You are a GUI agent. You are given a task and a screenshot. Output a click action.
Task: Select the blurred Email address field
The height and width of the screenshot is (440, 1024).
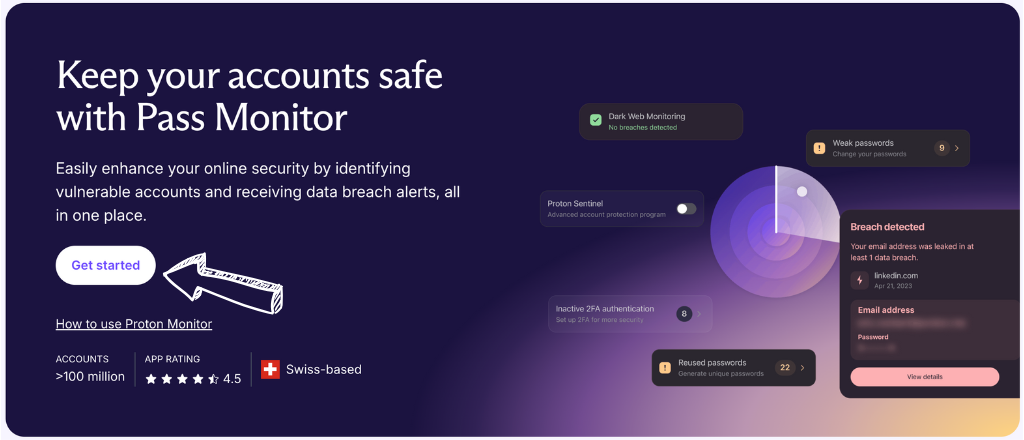tap(912, 323)
